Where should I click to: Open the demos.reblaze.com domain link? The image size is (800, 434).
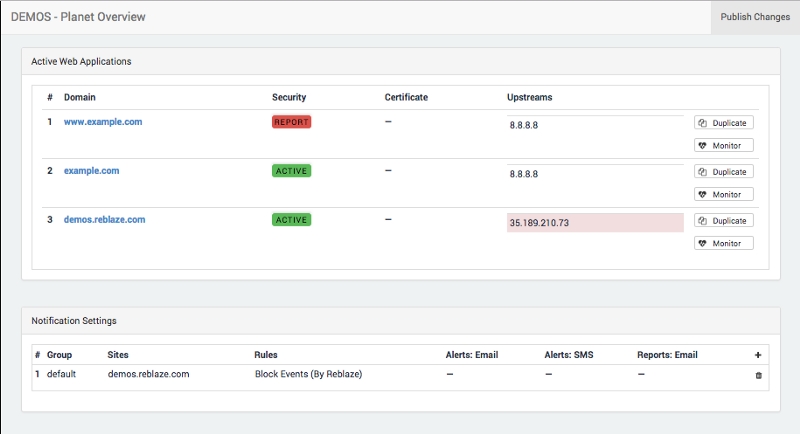coord(104,220)
